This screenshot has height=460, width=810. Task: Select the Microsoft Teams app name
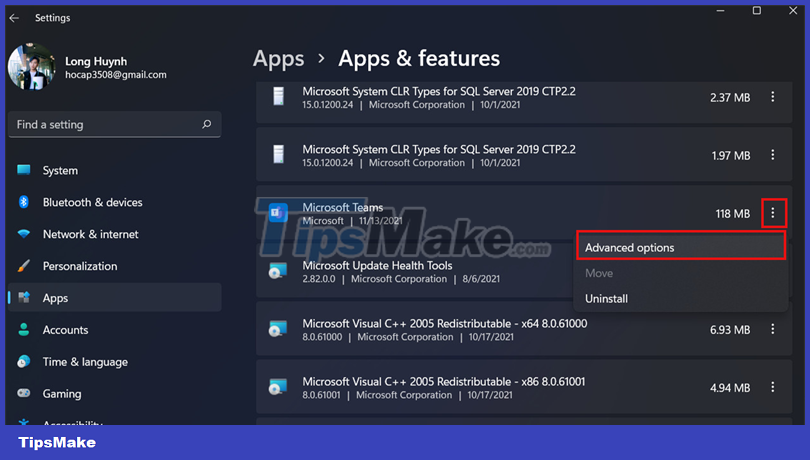(342, 207)
